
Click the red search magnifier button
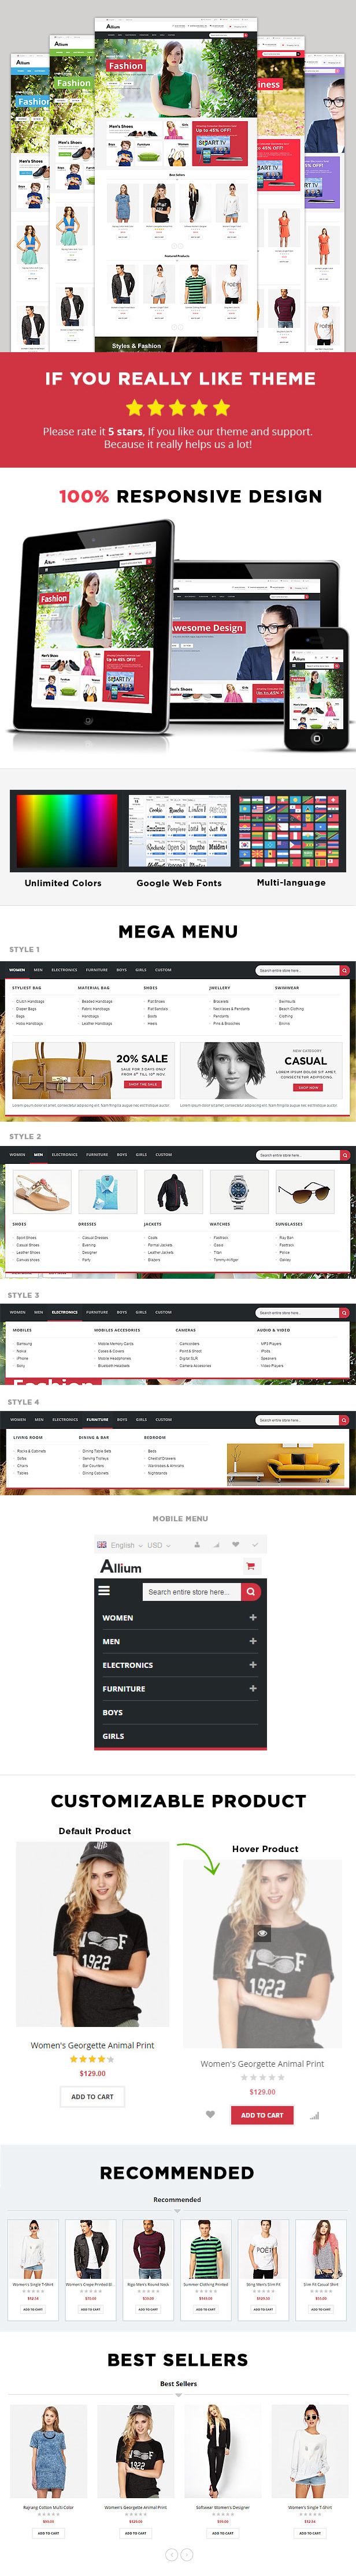point(251,1591)
